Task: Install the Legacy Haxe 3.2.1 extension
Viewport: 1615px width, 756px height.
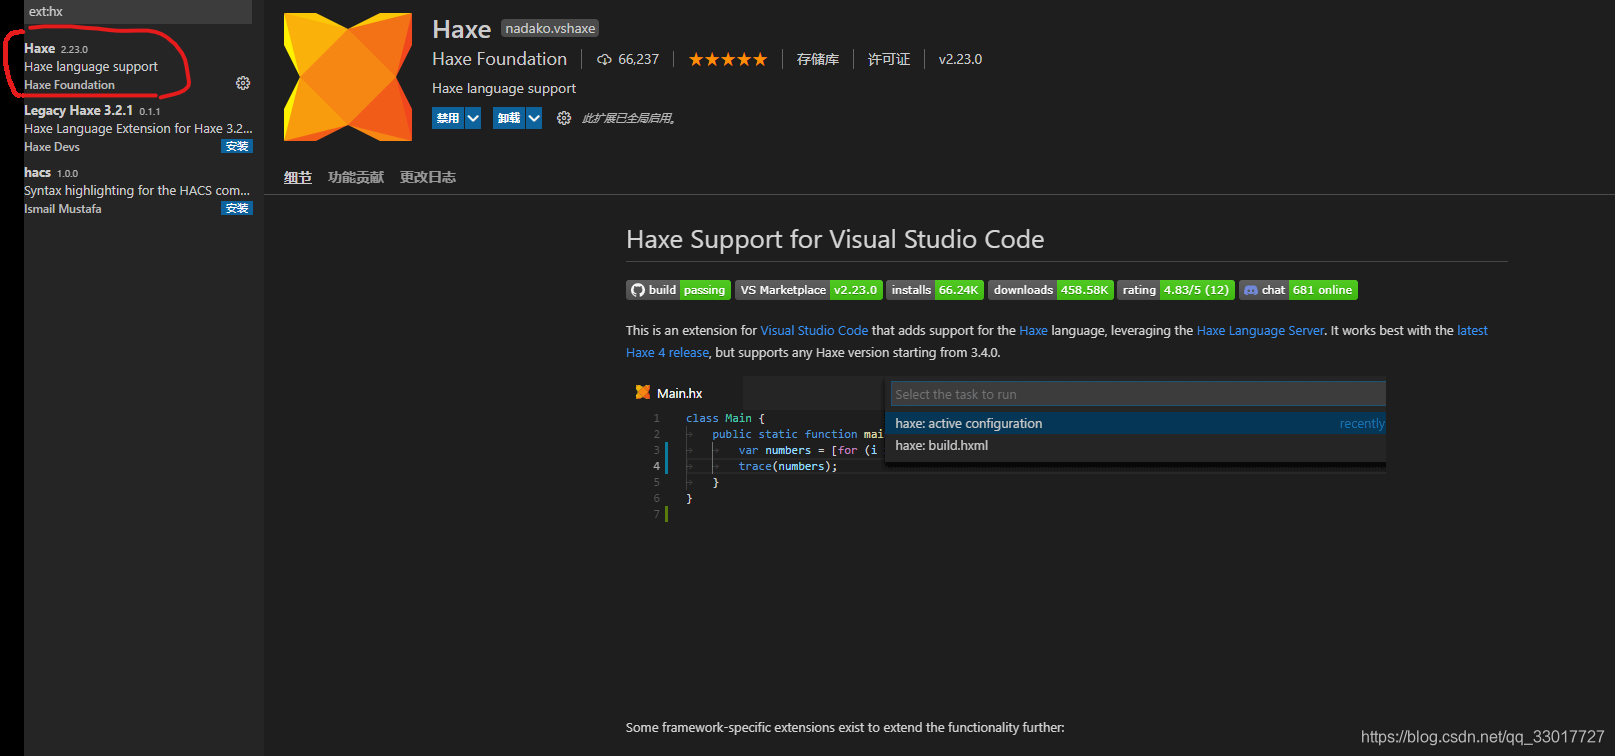Action: 237,147
